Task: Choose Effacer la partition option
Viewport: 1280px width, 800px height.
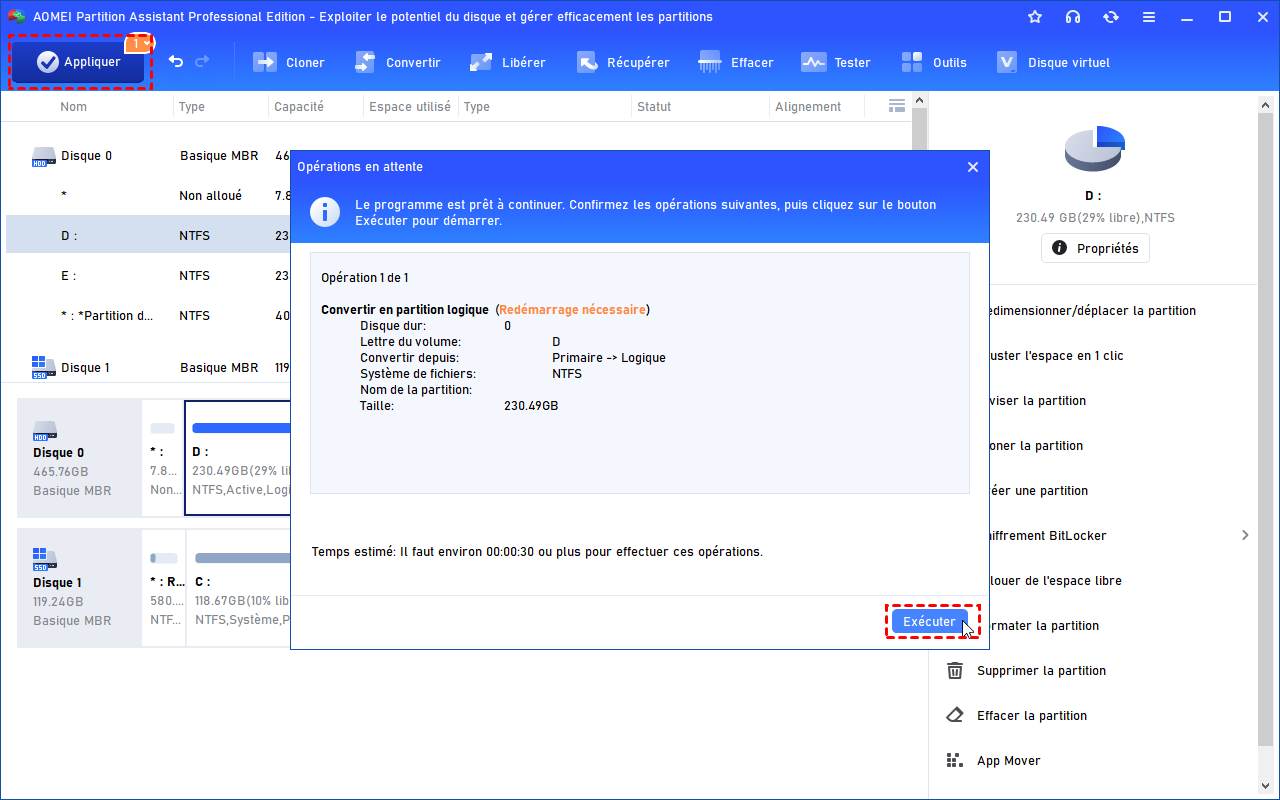Action: point(1031,715)
